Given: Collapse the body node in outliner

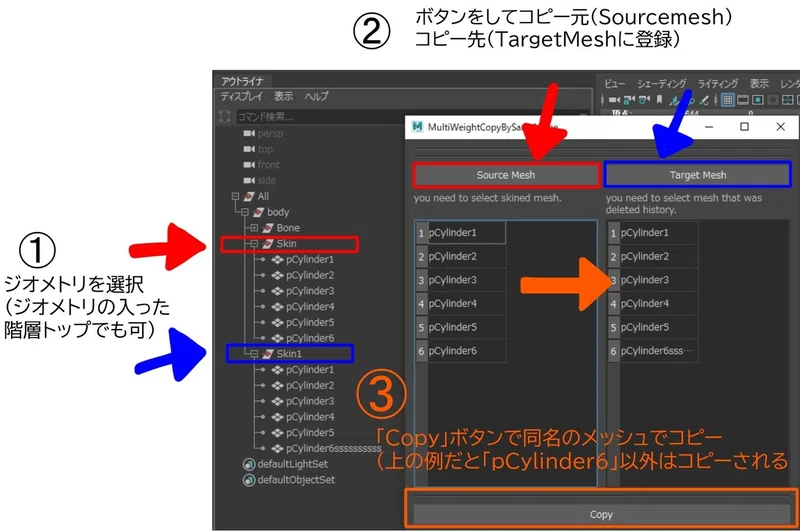Looking at the screenshot, I should pos(245,212).
